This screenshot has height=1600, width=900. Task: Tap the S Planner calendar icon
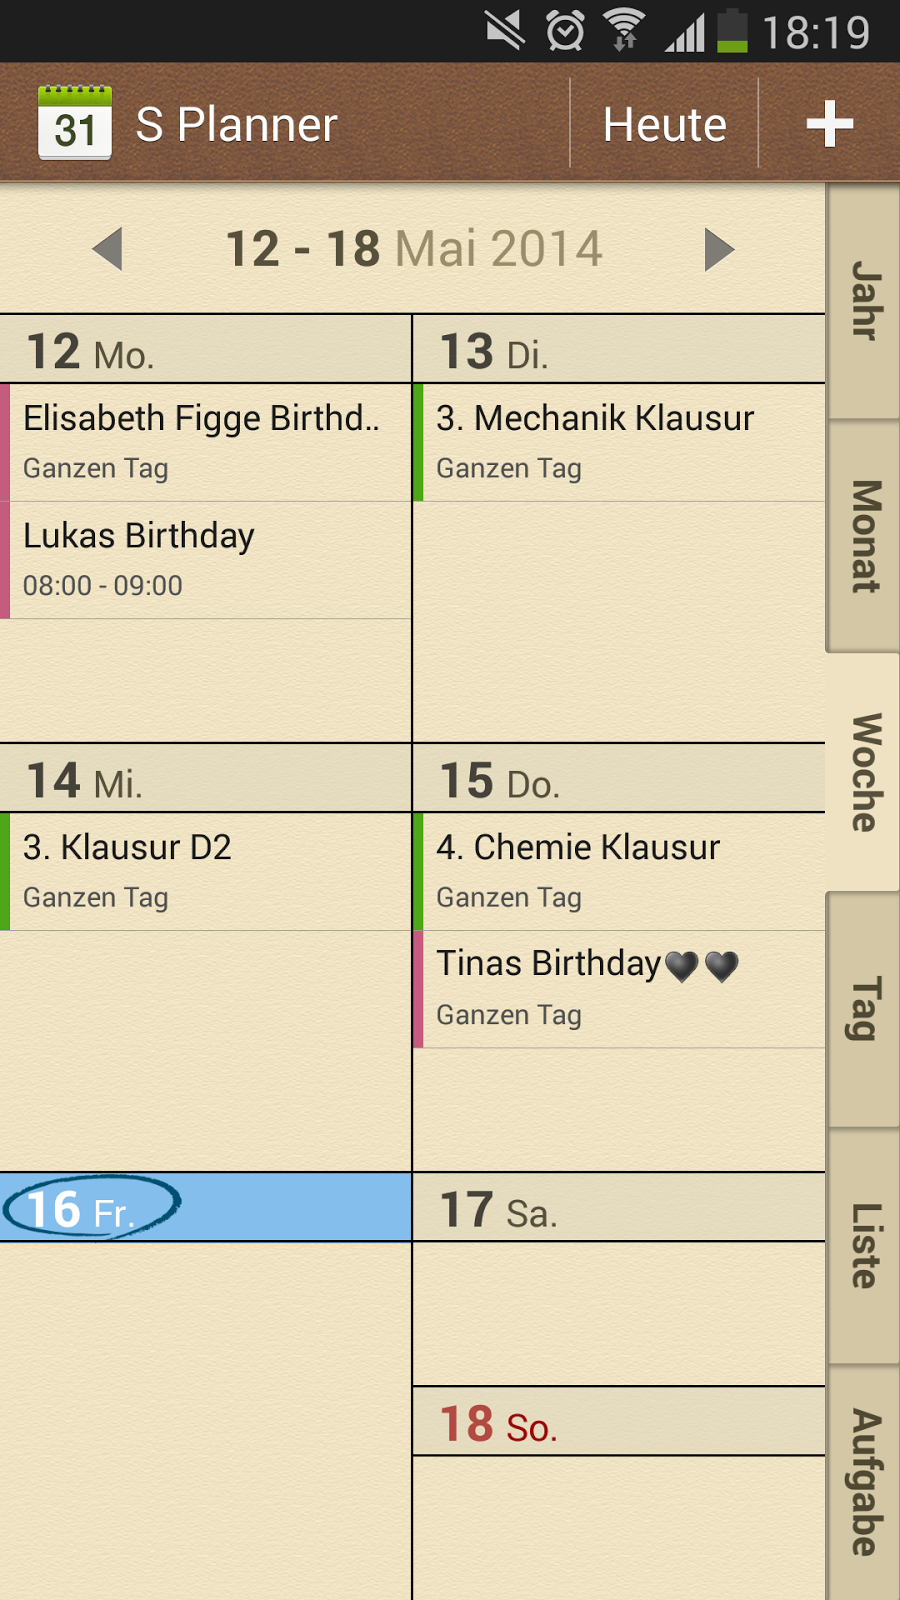point(75,124)
